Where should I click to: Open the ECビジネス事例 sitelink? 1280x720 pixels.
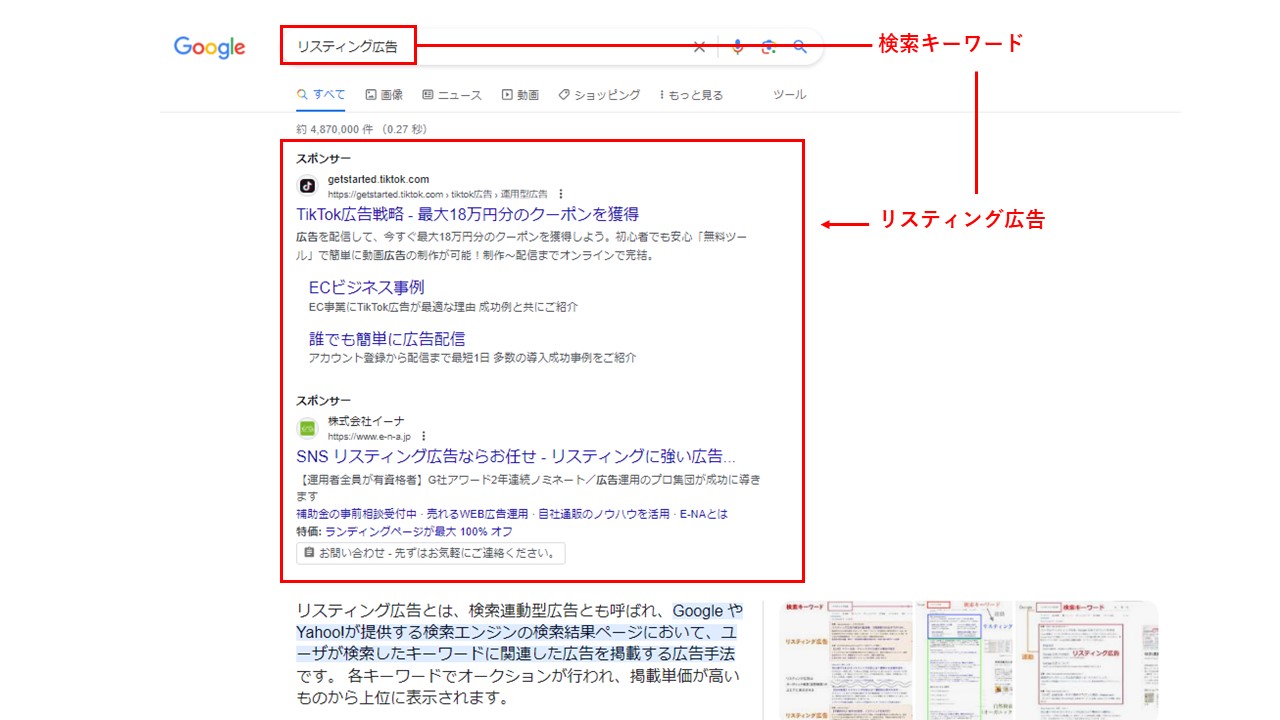(366, 287)
